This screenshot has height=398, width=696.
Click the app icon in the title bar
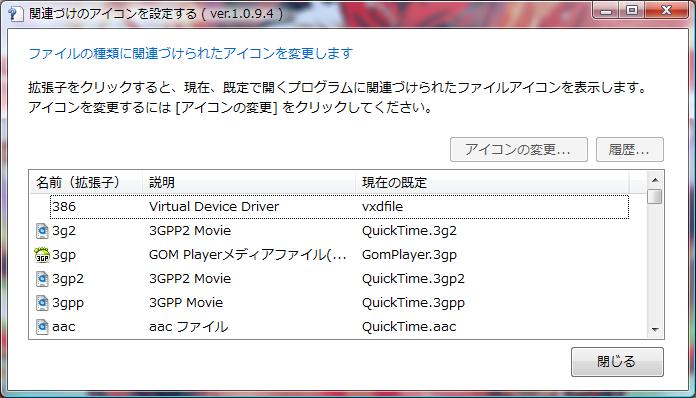pyautogui.click(x=16, y=13)
